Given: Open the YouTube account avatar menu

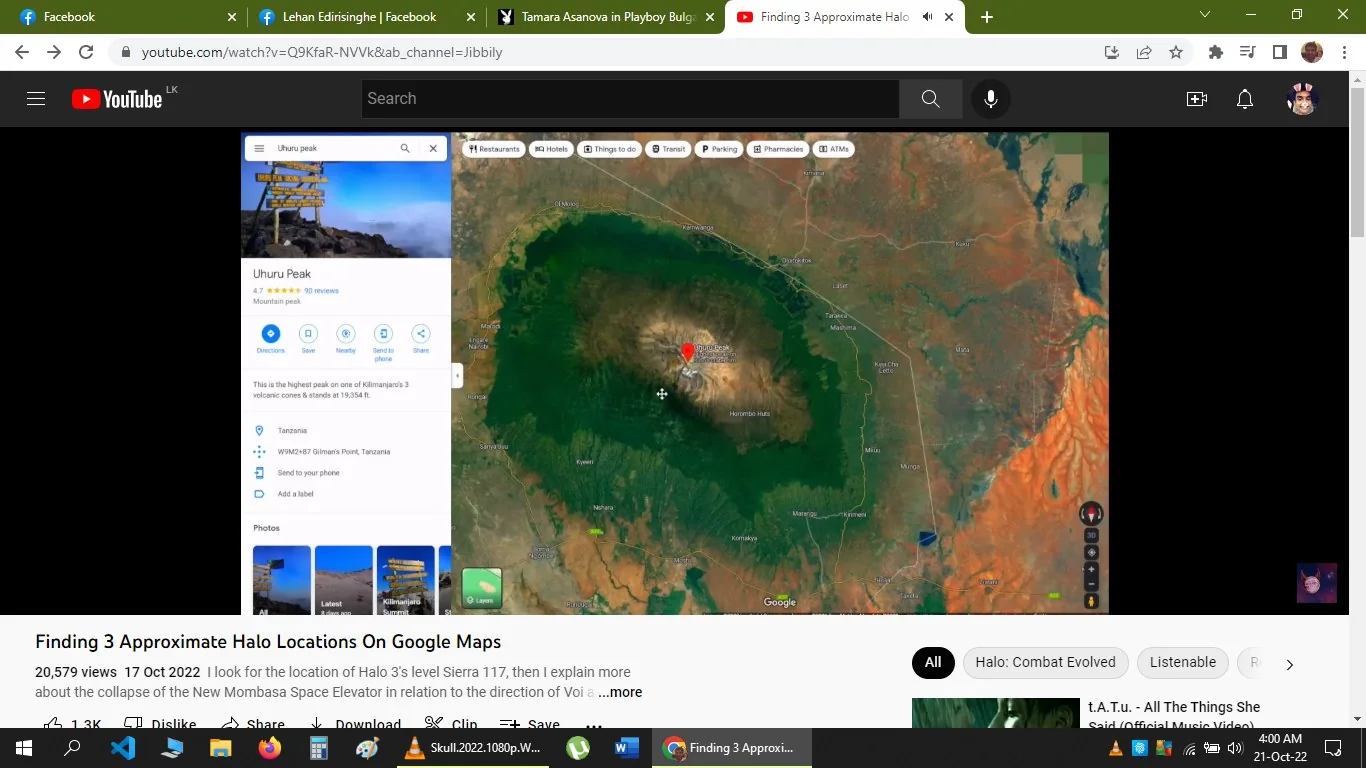Looking at the screenshot, I should (x=1302, y=99).
